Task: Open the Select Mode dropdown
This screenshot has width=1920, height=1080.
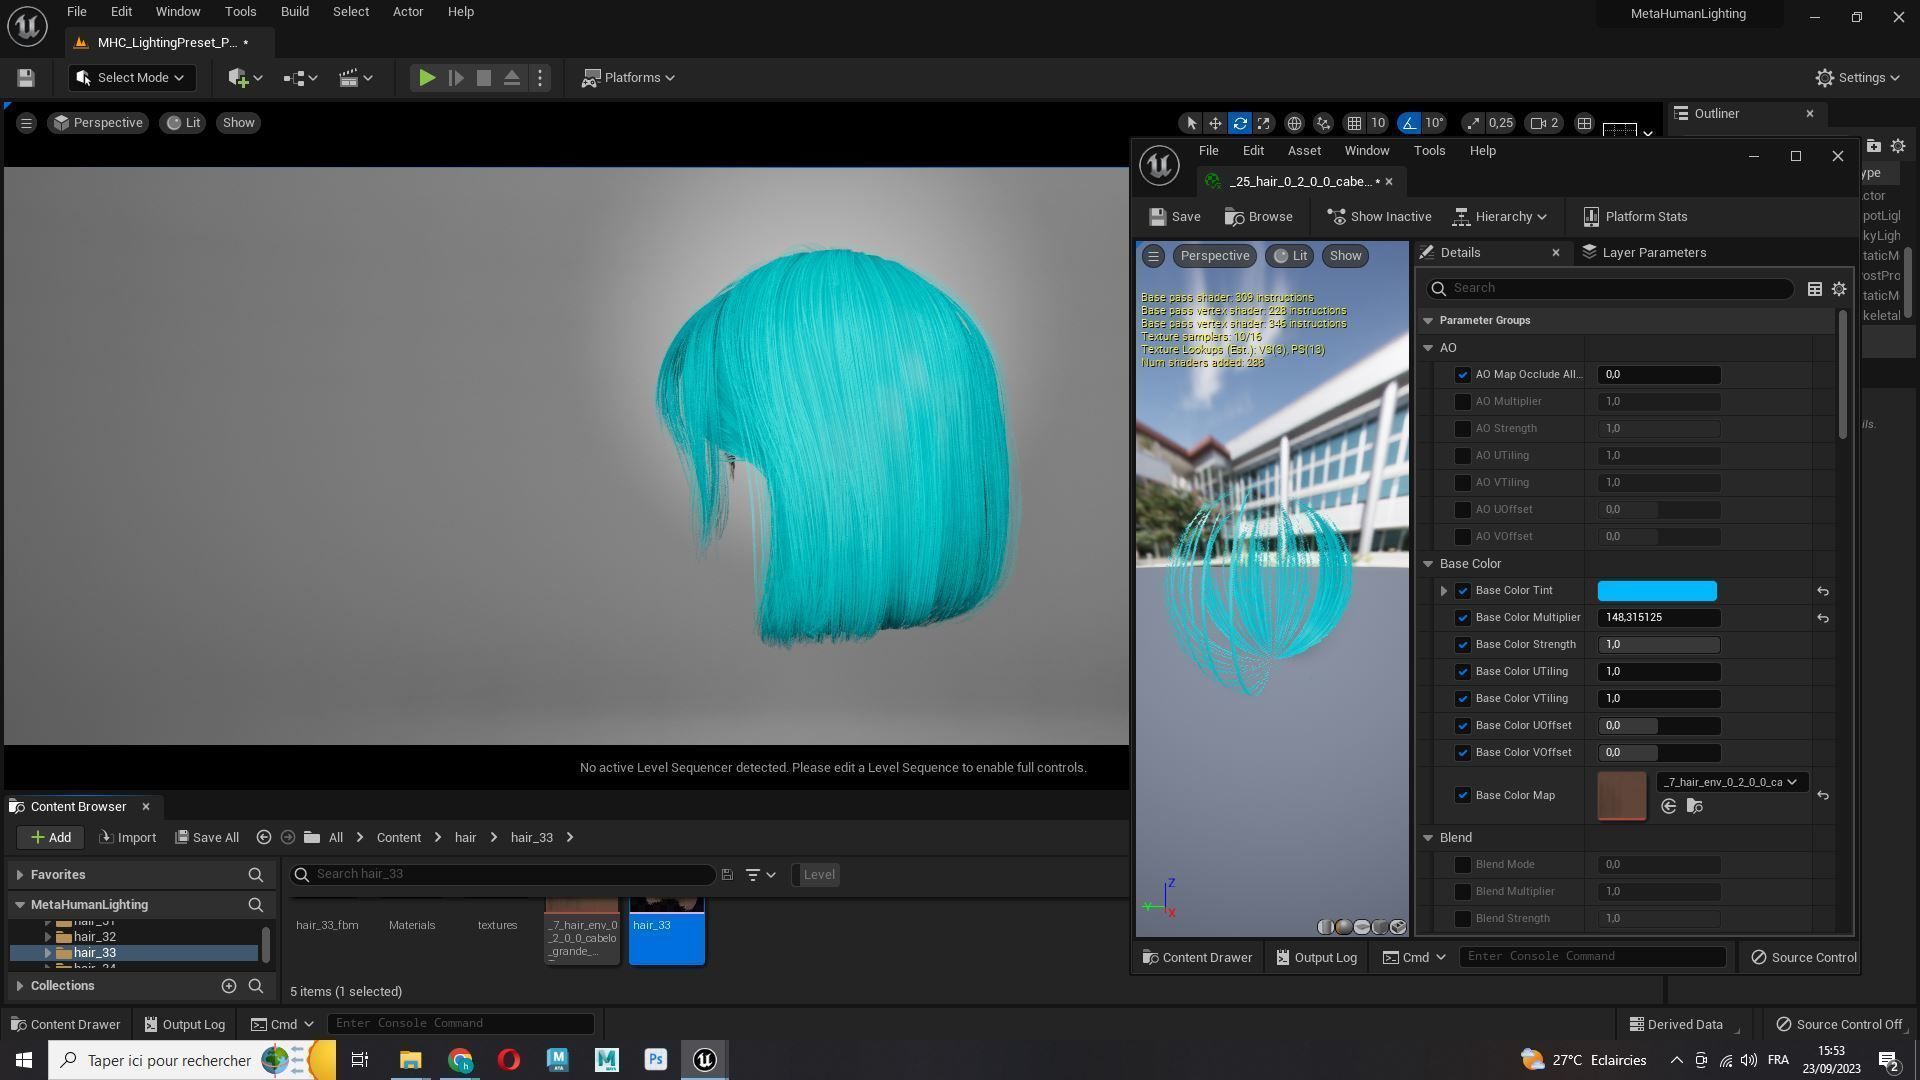Action: click(x=131, y=78)
